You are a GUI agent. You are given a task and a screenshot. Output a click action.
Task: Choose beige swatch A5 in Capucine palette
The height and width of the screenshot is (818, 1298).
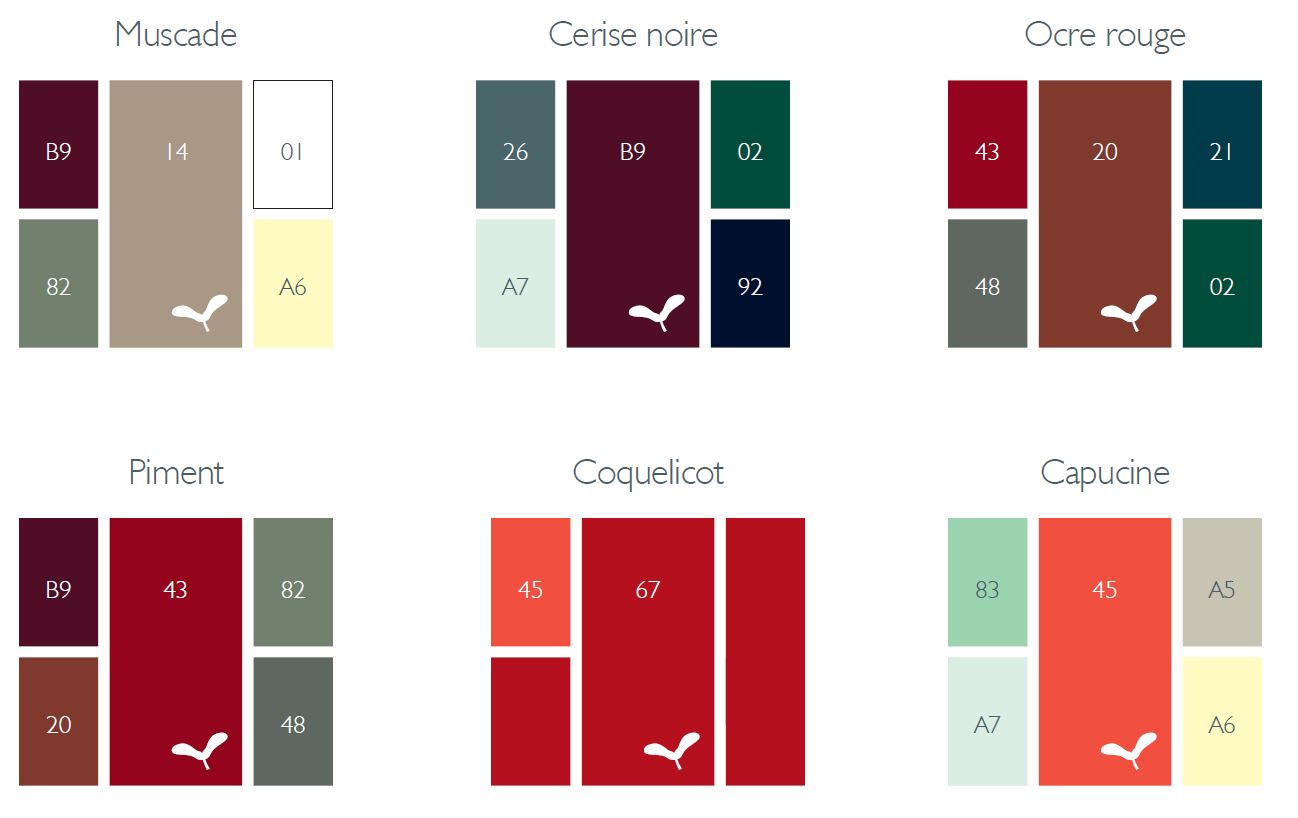point(1222,583)
